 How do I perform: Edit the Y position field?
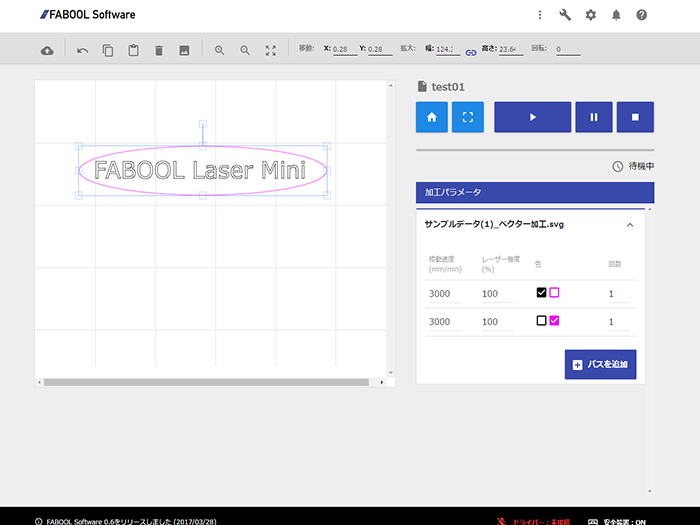pos(380,49)
